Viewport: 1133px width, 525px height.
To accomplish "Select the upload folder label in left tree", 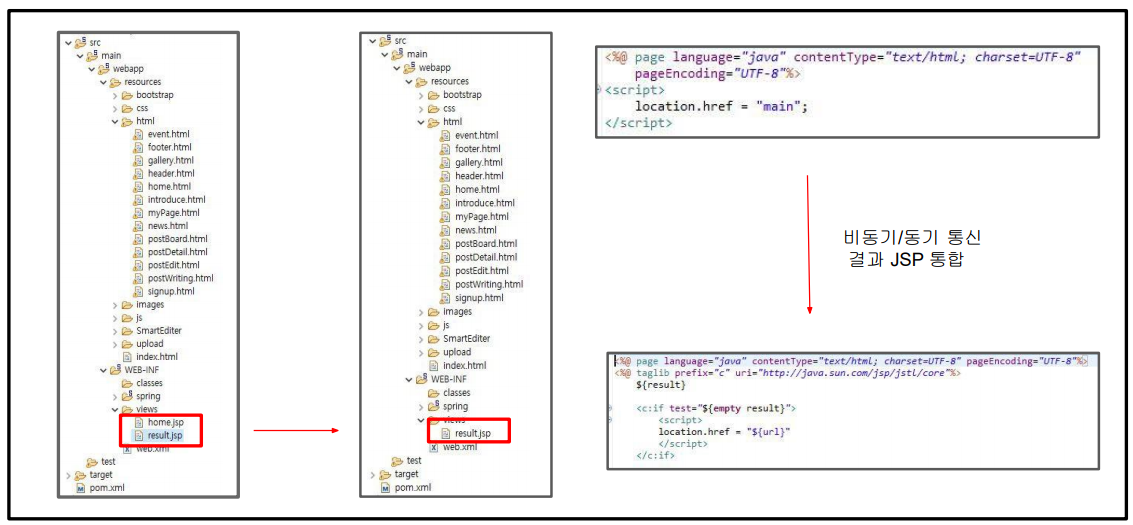I will (x=150, y=344).
